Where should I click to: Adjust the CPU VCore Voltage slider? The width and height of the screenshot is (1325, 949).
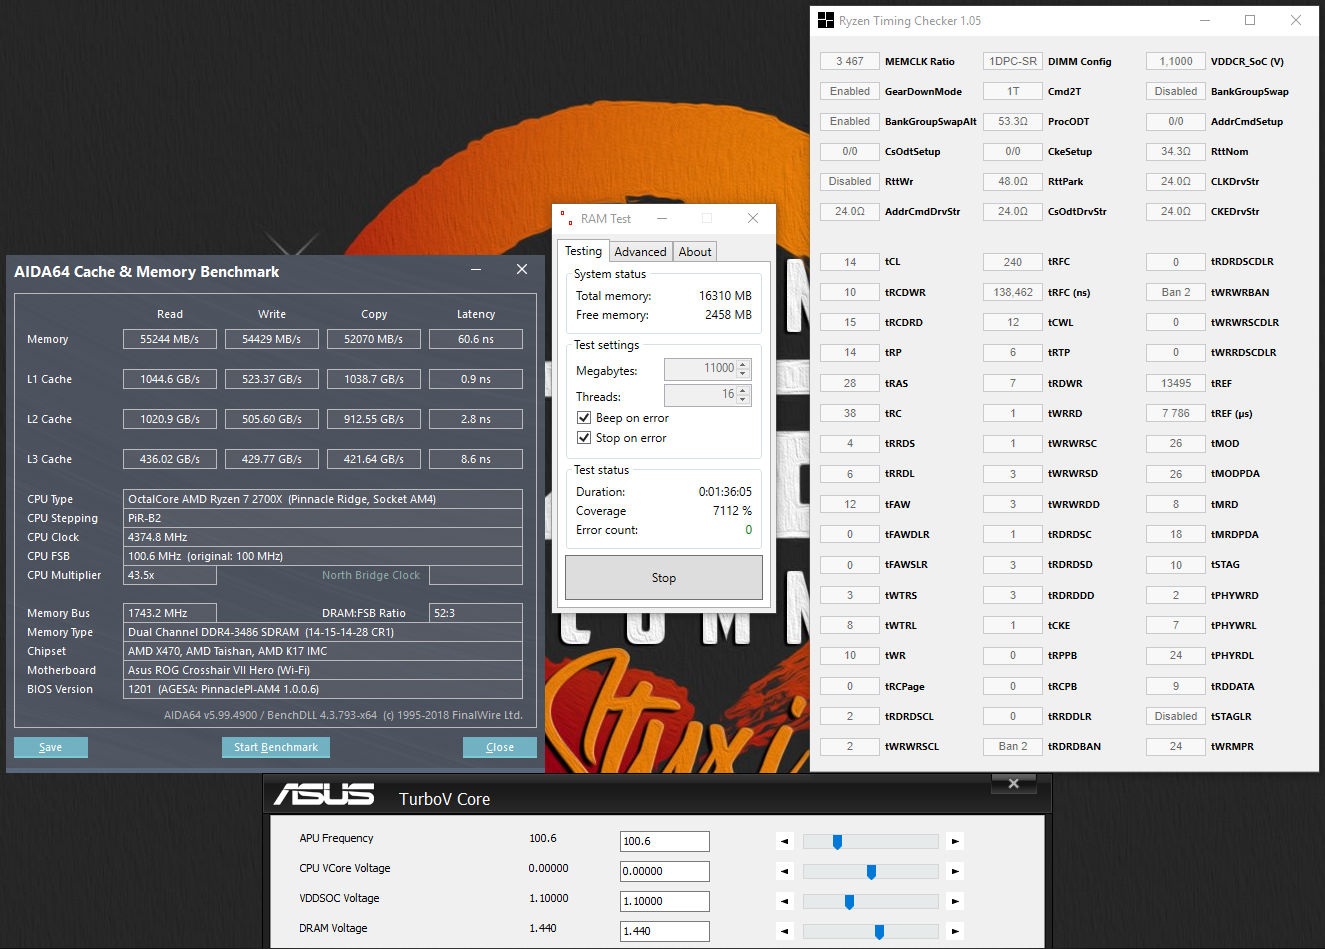(x=871, y=872)
